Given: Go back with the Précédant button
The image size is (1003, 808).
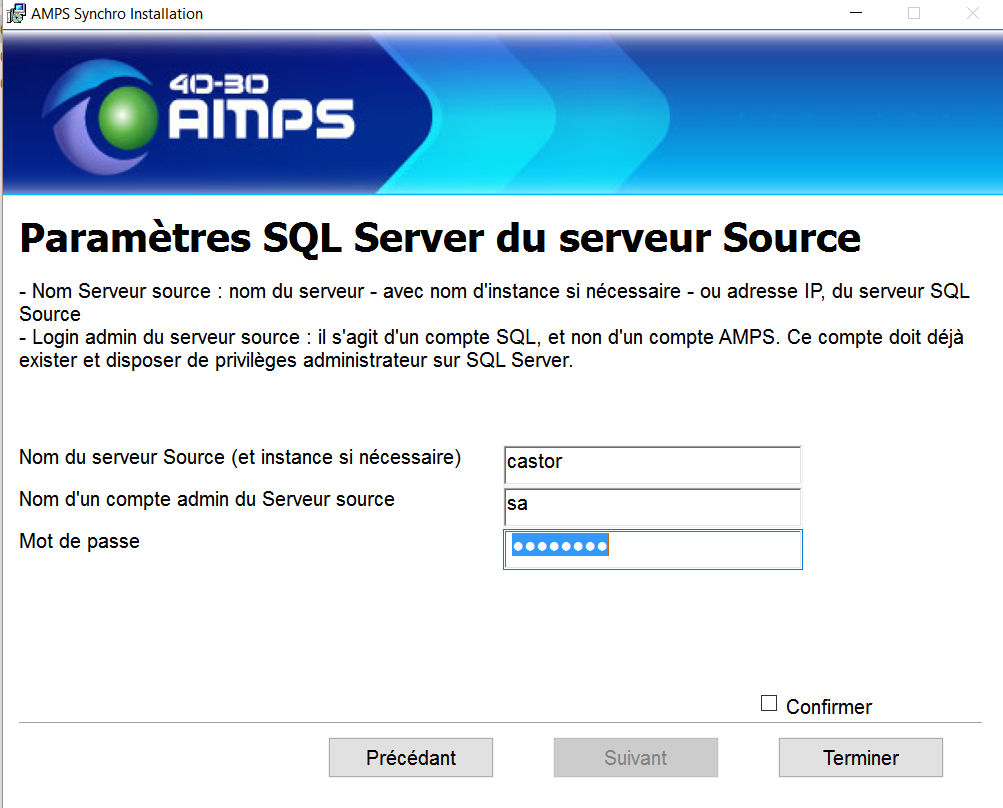Looking at the screenshot, I should [x=410, y=758].
